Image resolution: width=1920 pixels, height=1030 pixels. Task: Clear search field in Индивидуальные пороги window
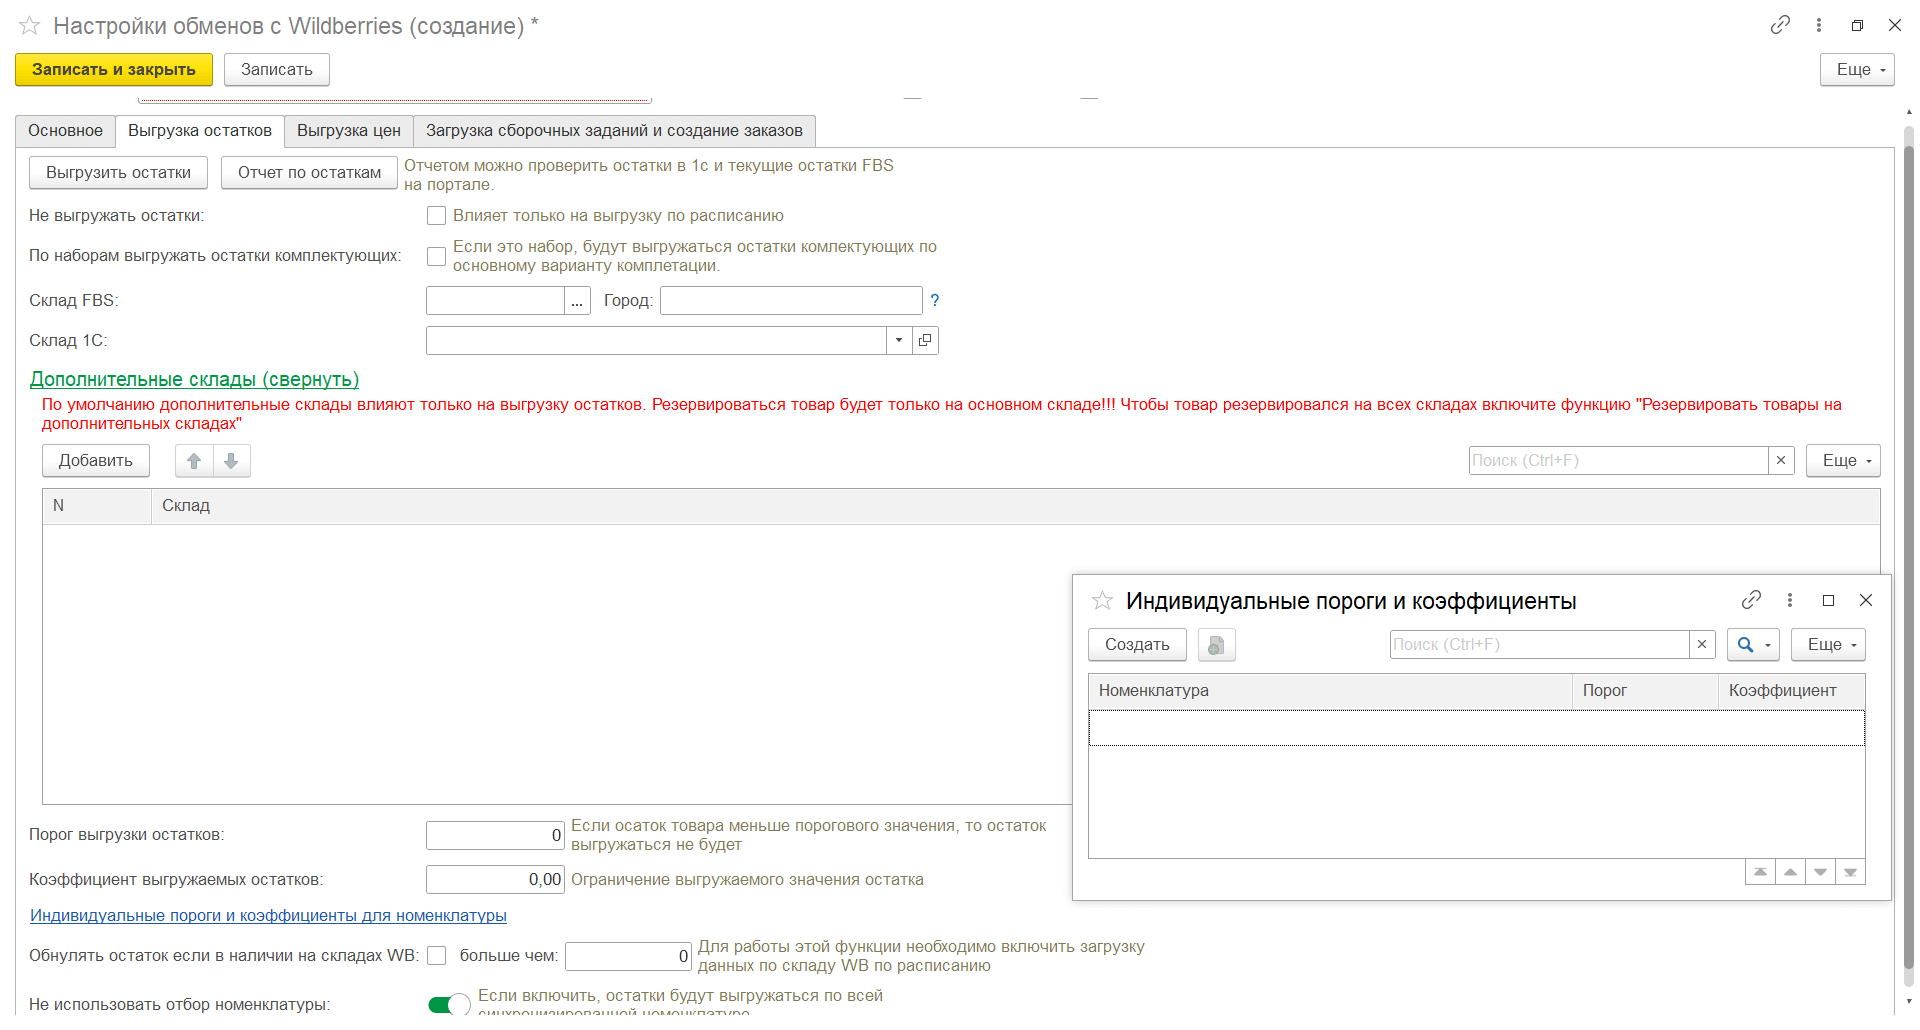[1702, 644]
